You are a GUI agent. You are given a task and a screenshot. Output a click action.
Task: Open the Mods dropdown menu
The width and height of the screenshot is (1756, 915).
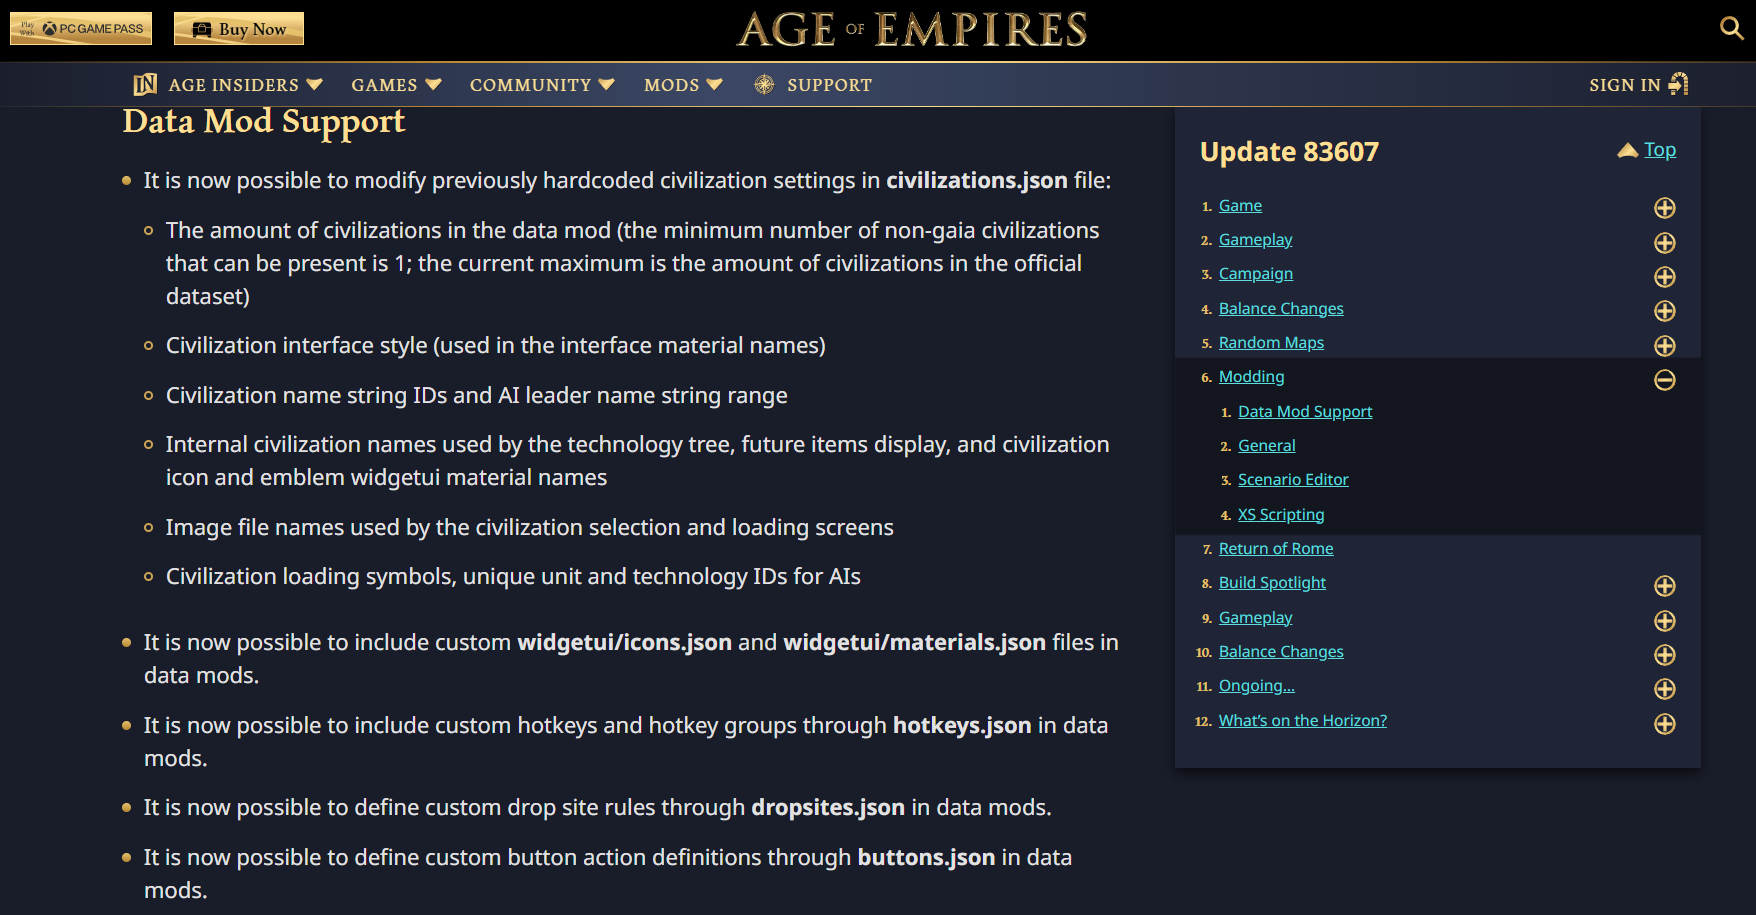(683, 85)
